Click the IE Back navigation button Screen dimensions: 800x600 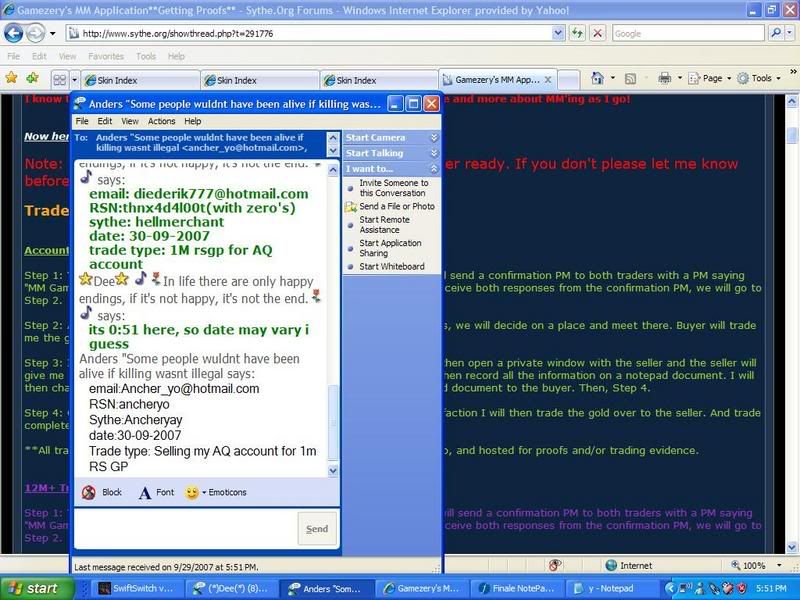coord(14,34)
